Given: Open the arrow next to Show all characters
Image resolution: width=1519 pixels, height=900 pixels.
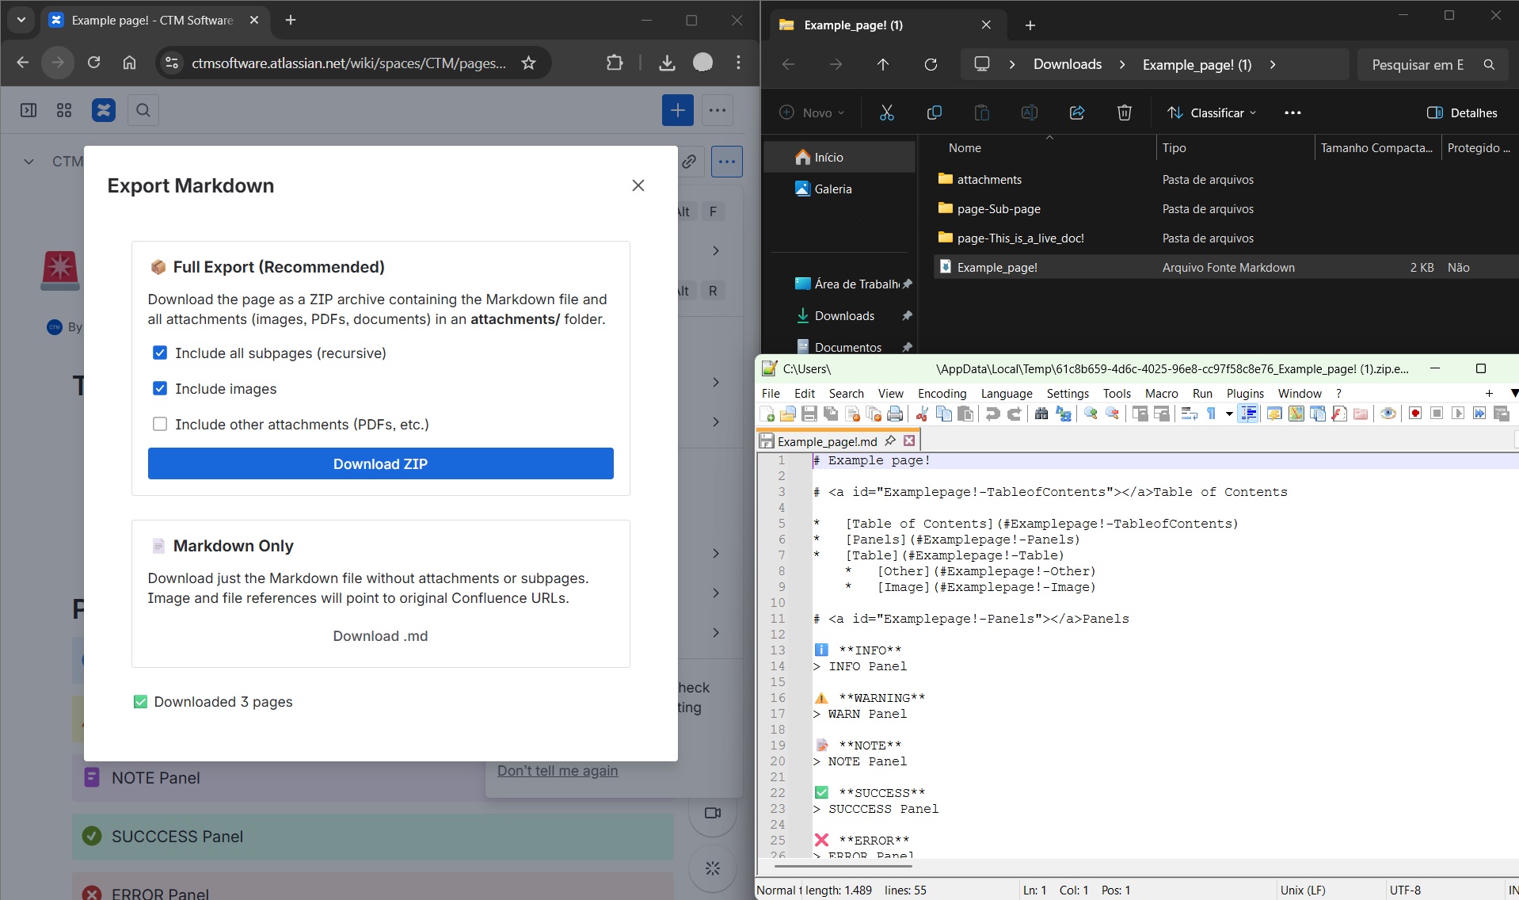Looking at the screenshot, I should [x=1229, y=414].
